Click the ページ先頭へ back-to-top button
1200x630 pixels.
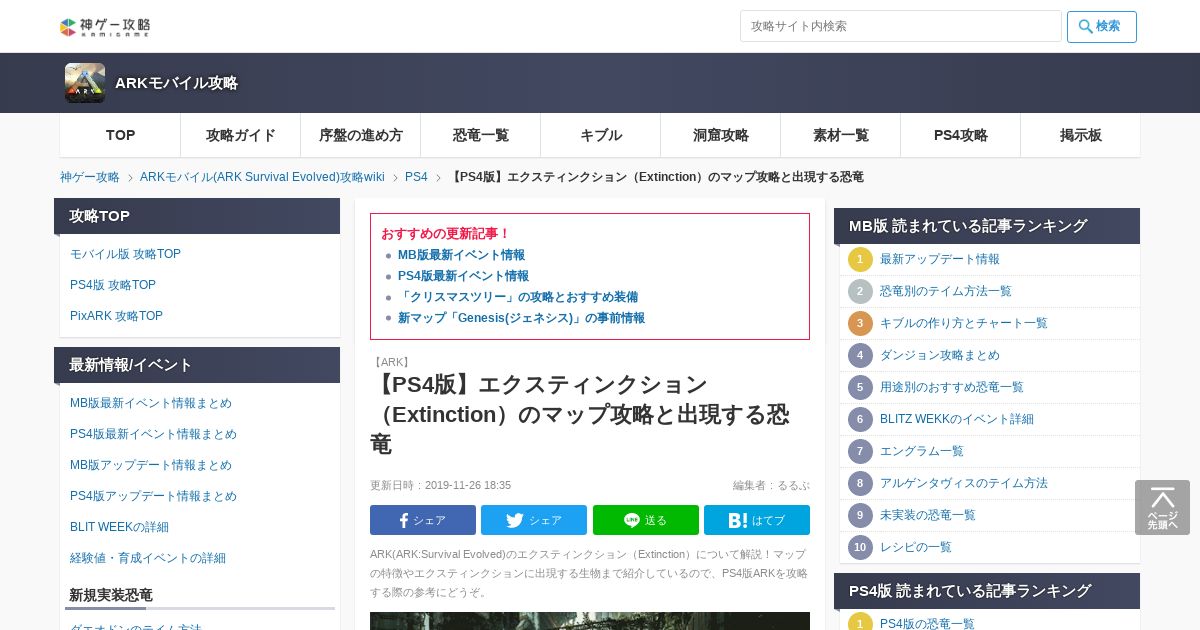(1162, 507)
